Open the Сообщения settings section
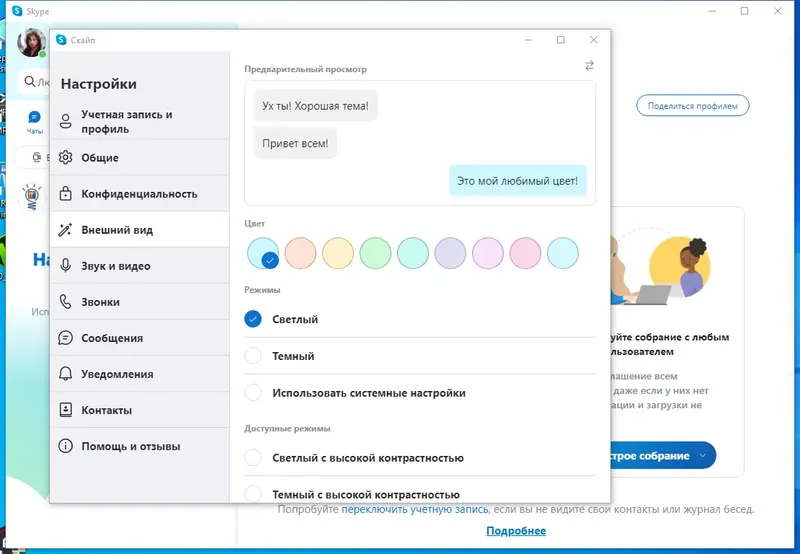 click(140, 338)
